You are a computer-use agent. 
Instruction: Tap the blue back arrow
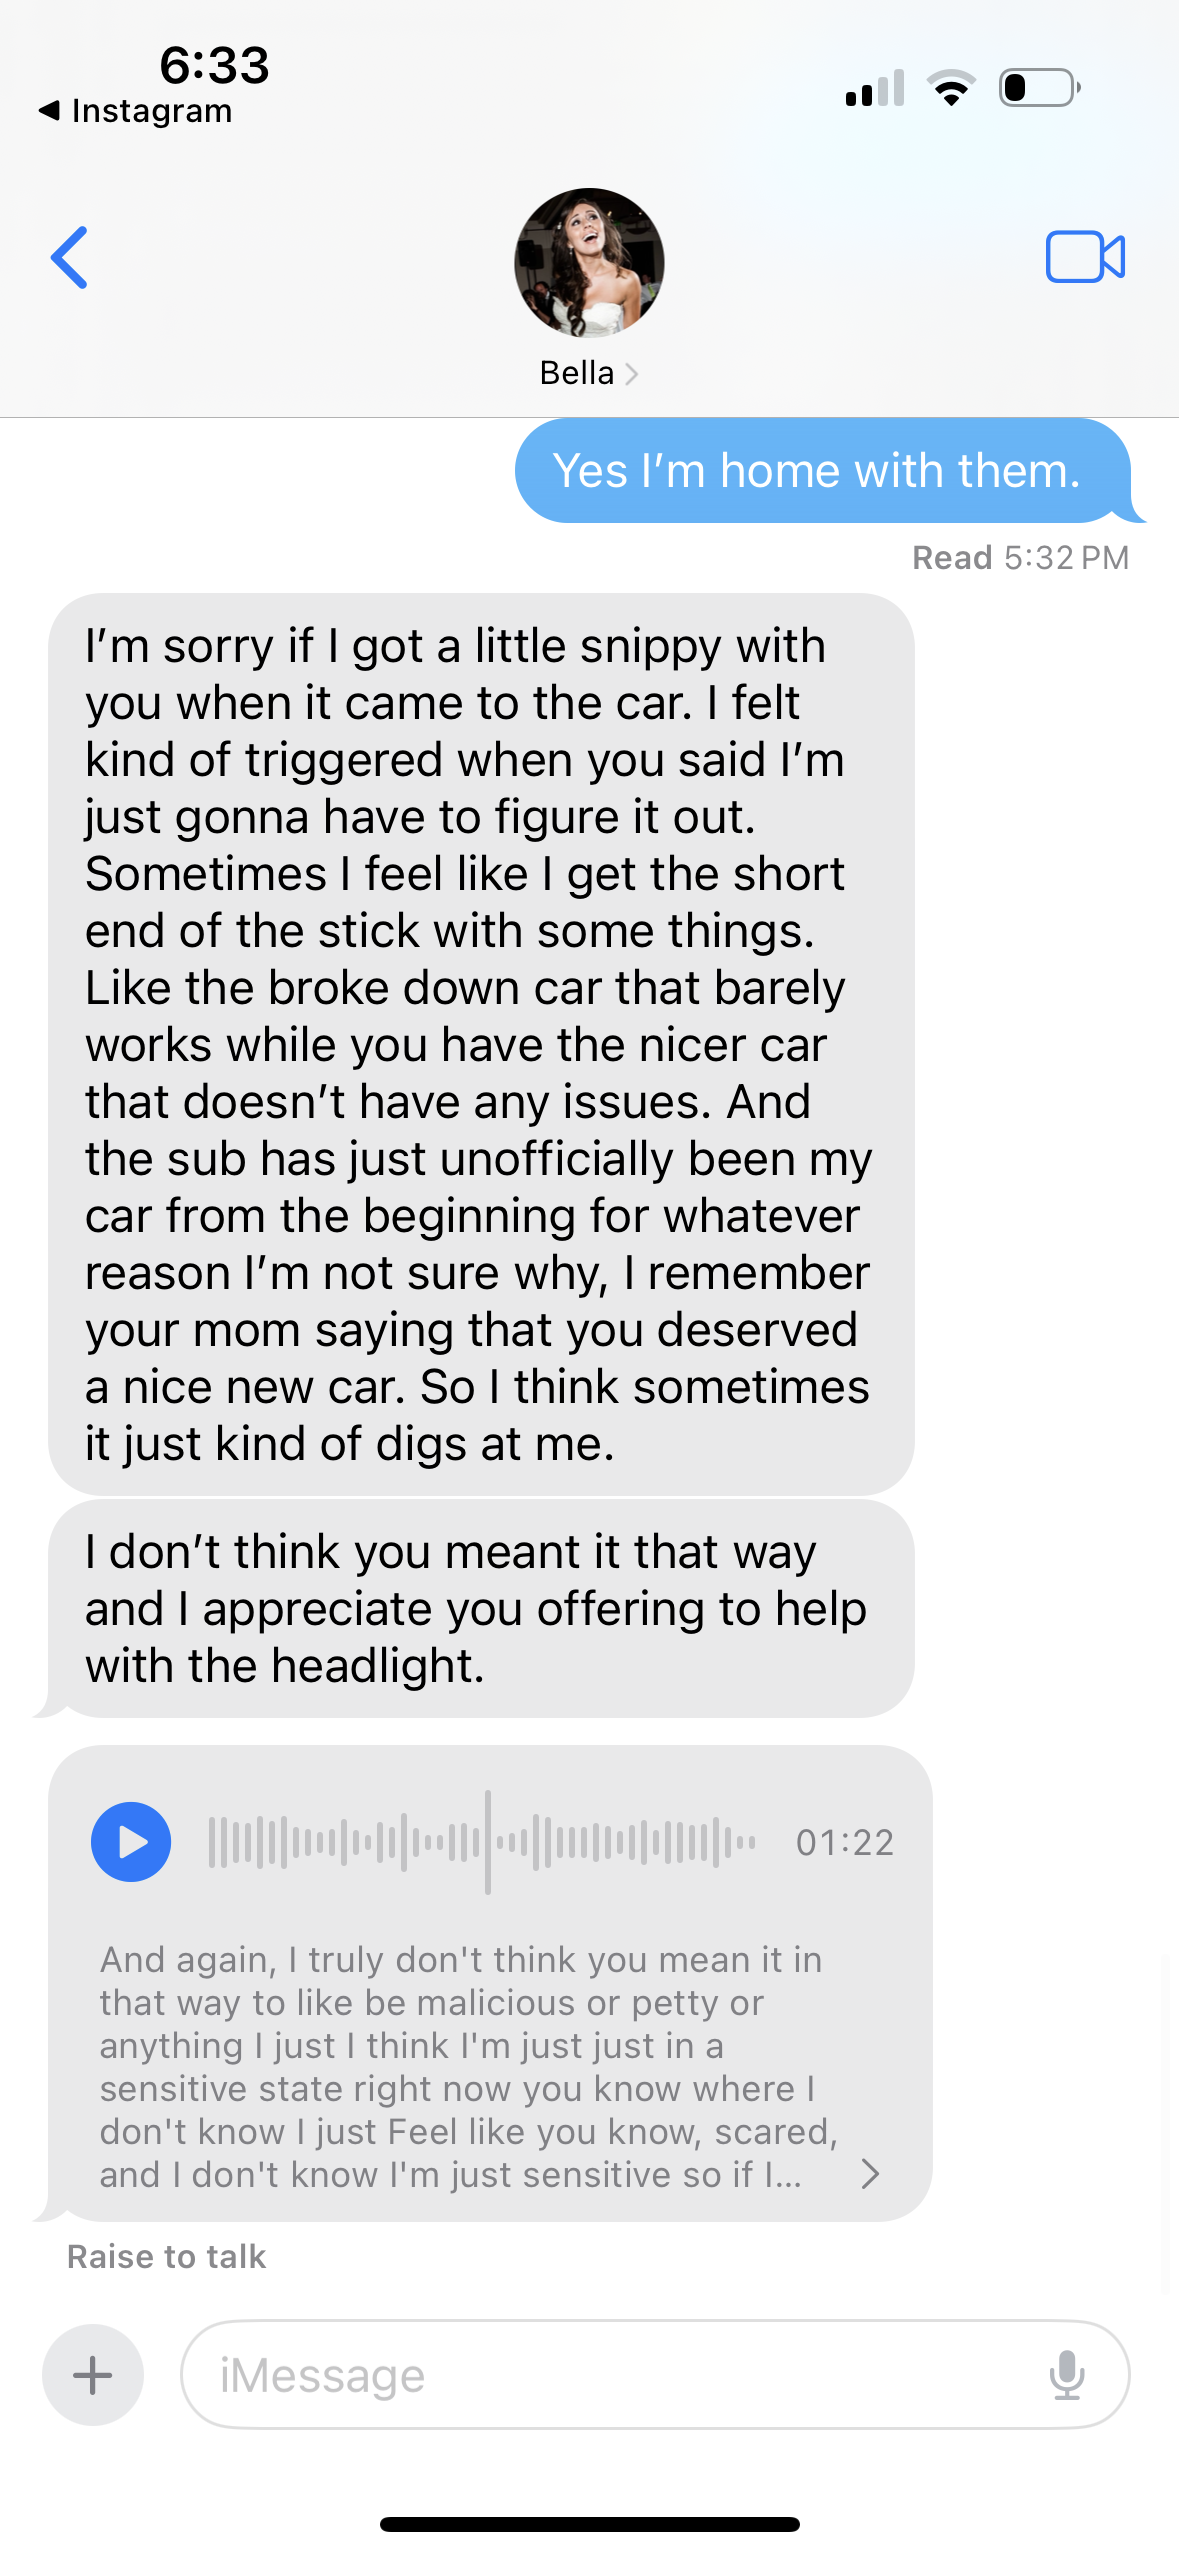pos(69,257)
